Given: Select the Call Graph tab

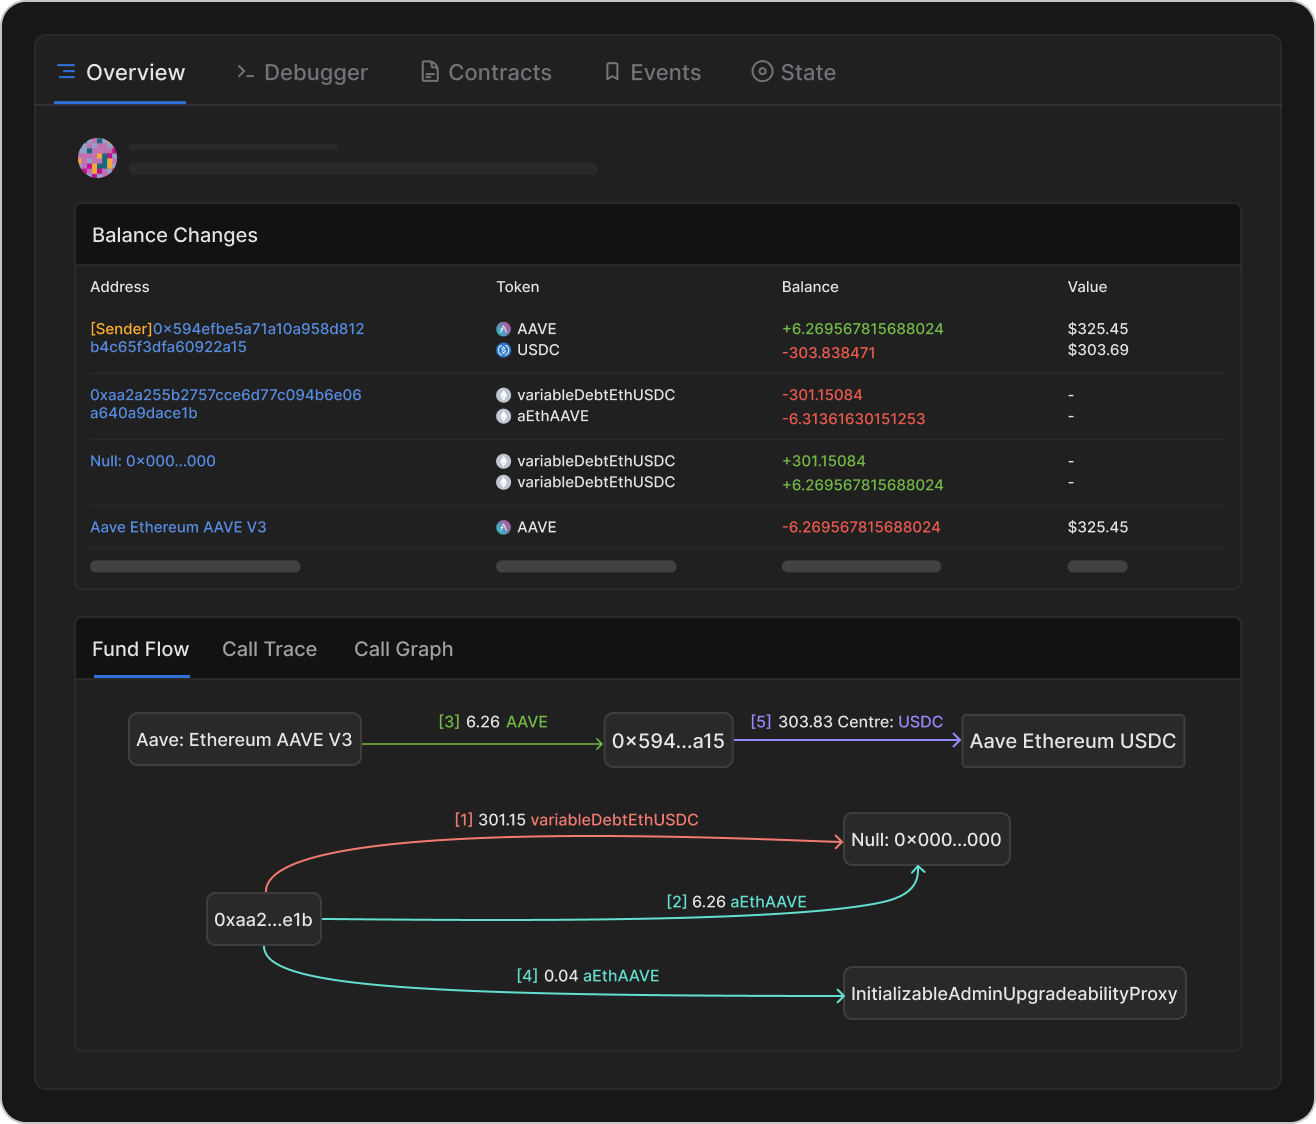Looking at the screenshot, I should click(403, 649).
